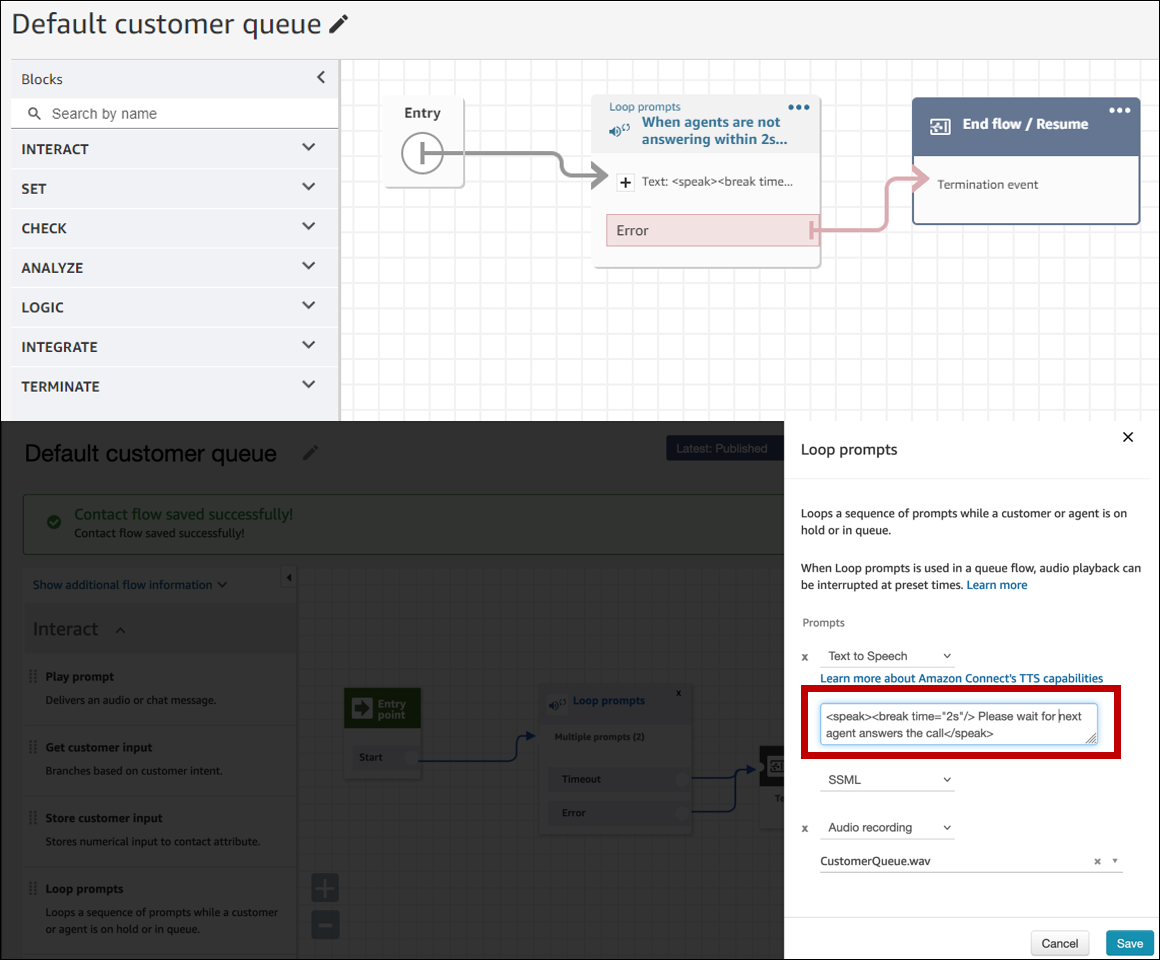
Task: Click the zoom-out minus icon on the canvas
Action: pyautogui.click(x=324, y=925)
